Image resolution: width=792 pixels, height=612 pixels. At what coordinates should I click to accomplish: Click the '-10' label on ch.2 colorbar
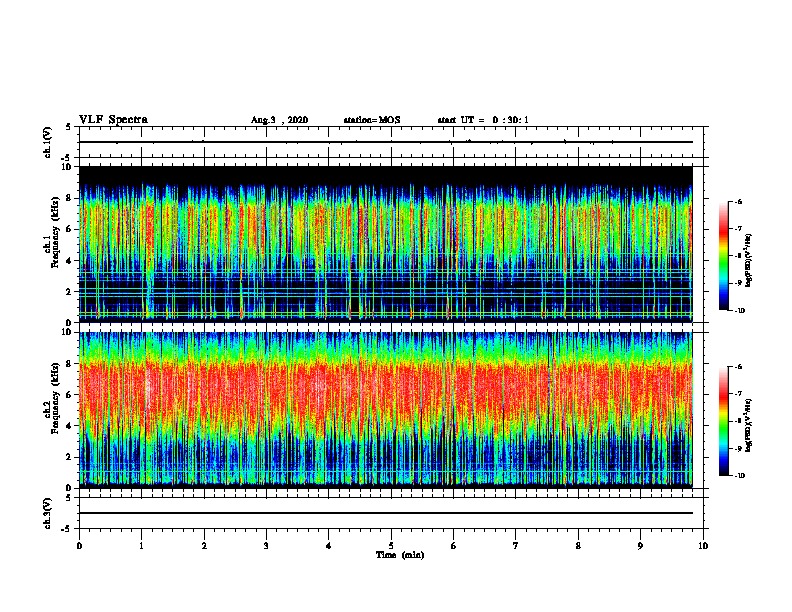739,476
